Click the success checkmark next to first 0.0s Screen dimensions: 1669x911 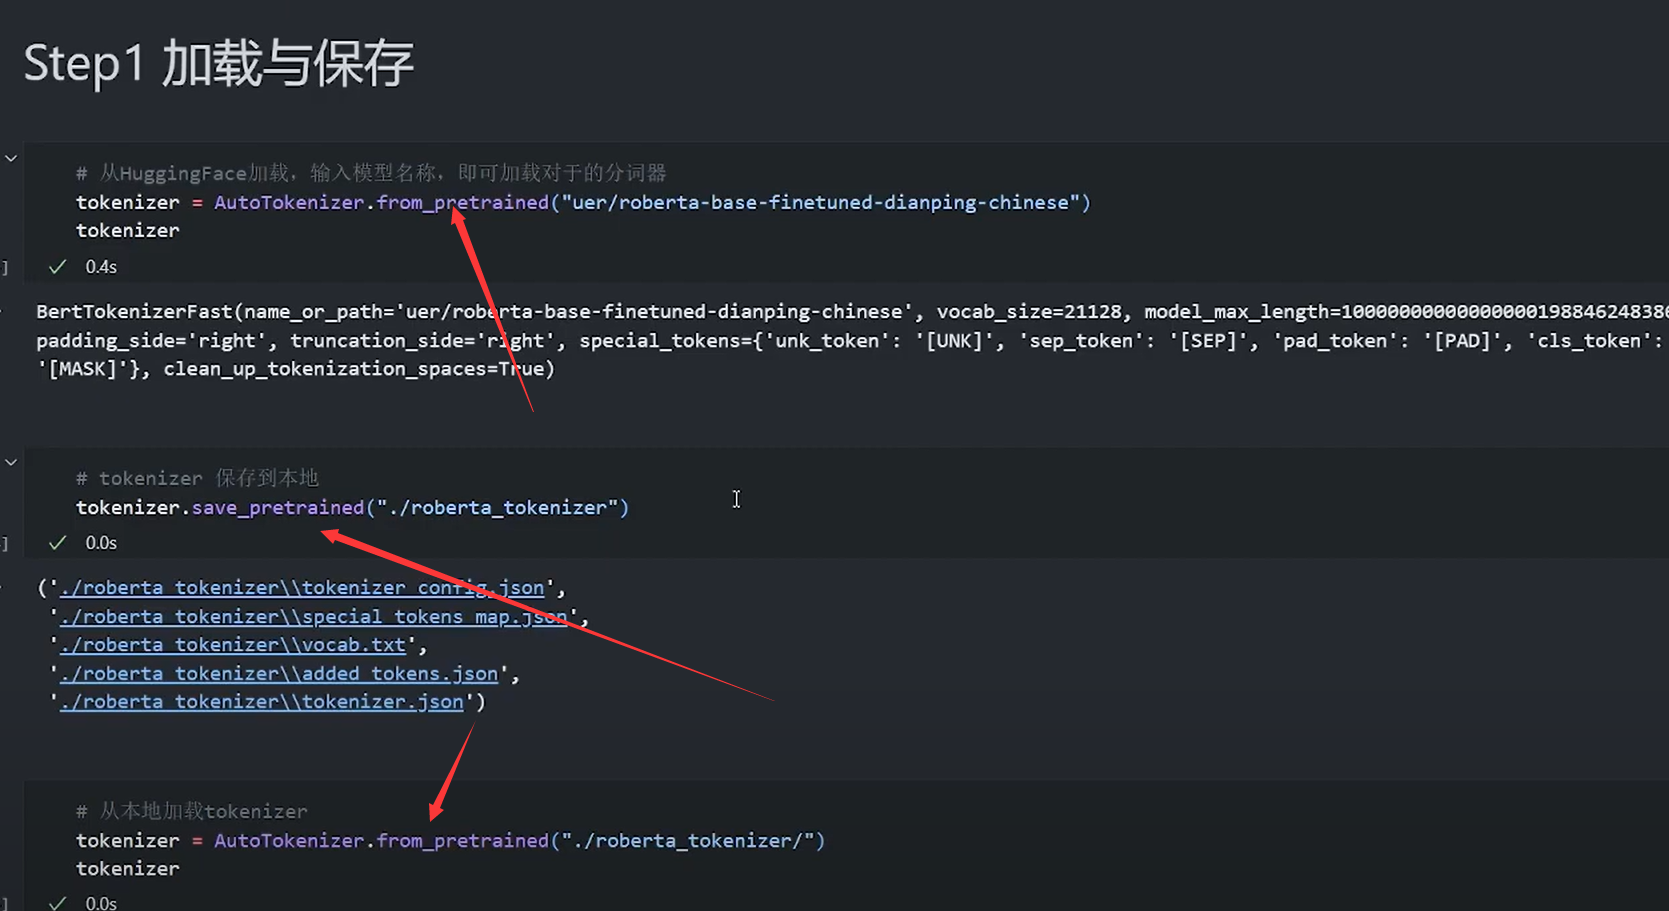pyautogui.click(x=58, y=543)
